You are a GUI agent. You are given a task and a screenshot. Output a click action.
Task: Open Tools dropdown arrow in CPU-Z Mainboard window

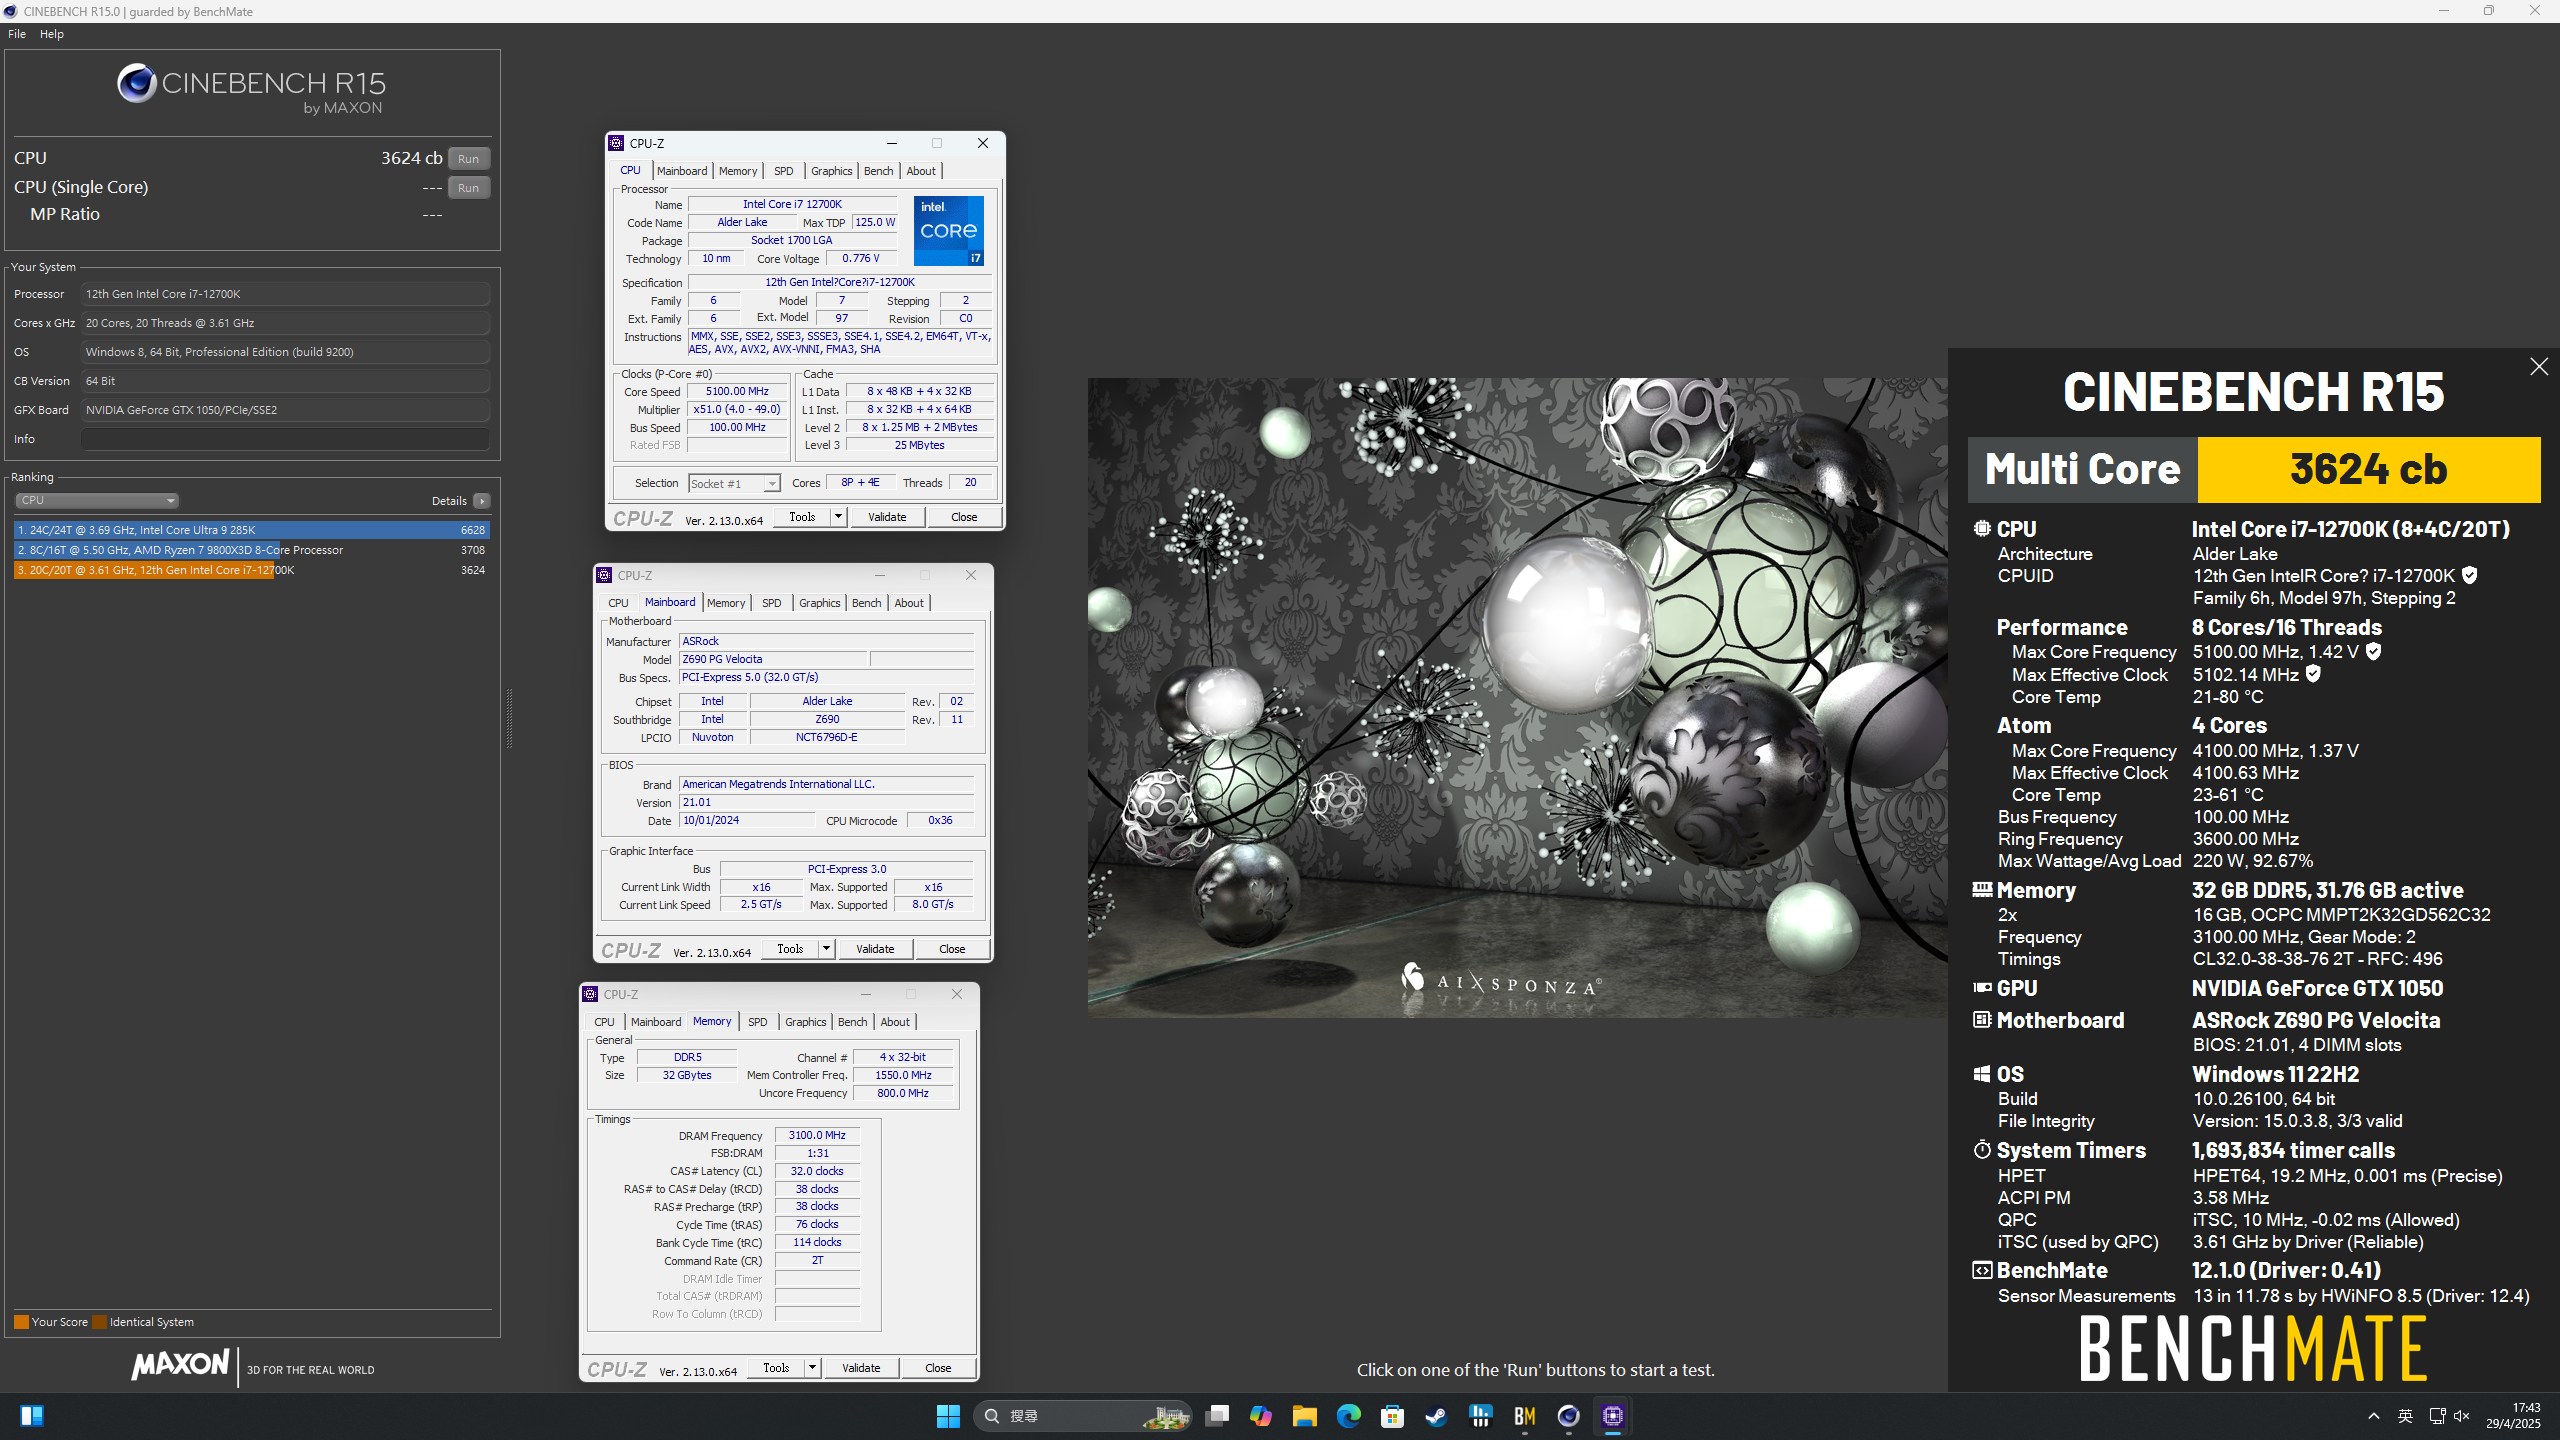[x=826, y=949]
